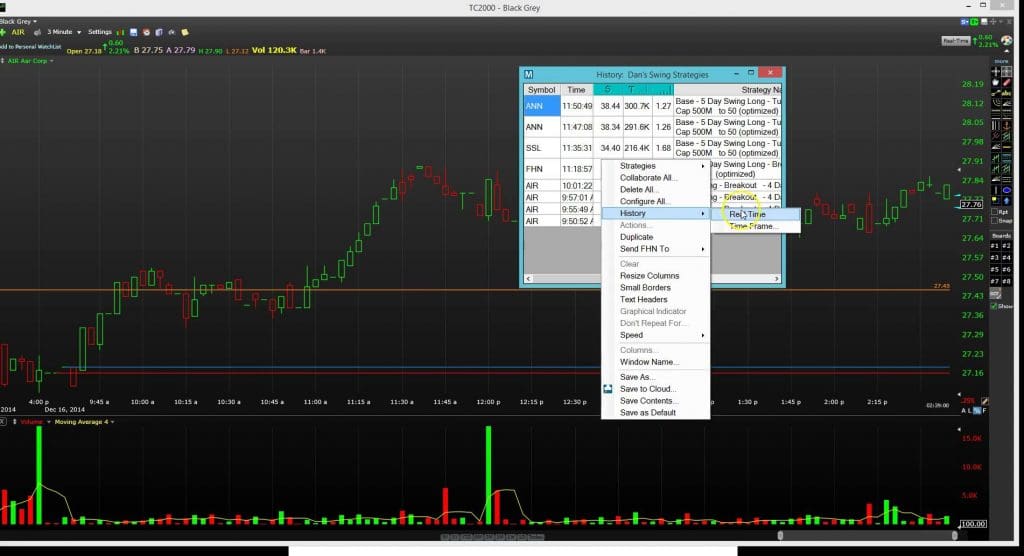The height and width of the screenshot is (556, 1024).
Task: Choose Small Borders in context menu
Action: click(656, 287)
